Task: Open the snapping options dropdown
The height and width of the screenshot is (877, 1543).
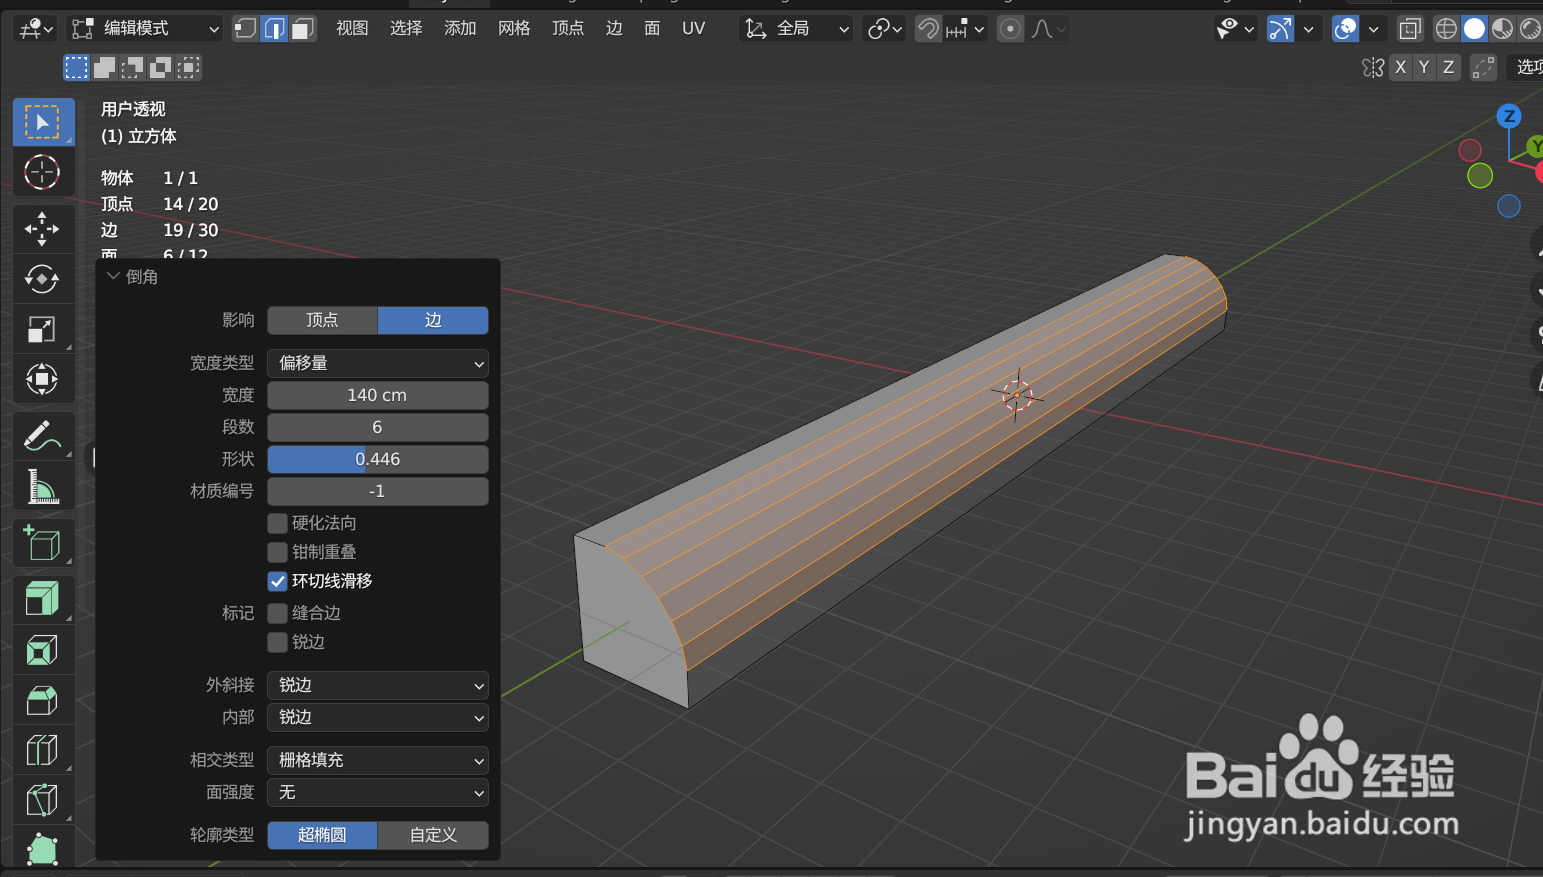Action: pyautogui.click(x=965, y=29)
